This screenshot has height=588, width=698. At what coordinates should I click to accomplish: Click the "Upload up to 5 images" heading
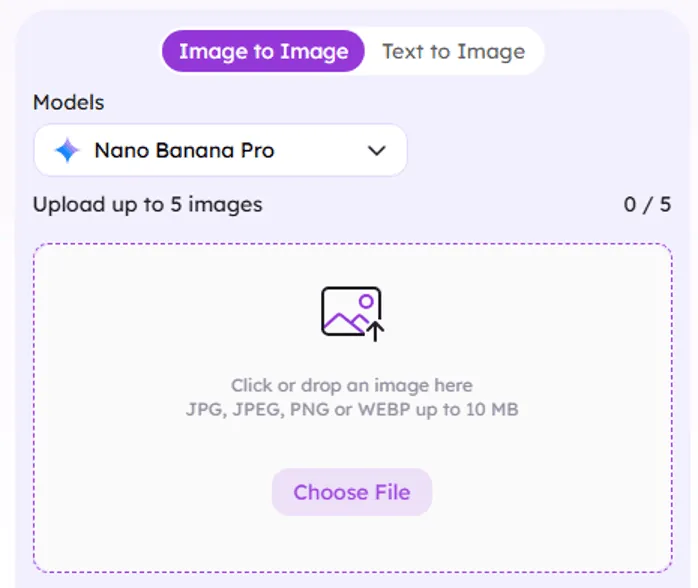tap(148, 205)
